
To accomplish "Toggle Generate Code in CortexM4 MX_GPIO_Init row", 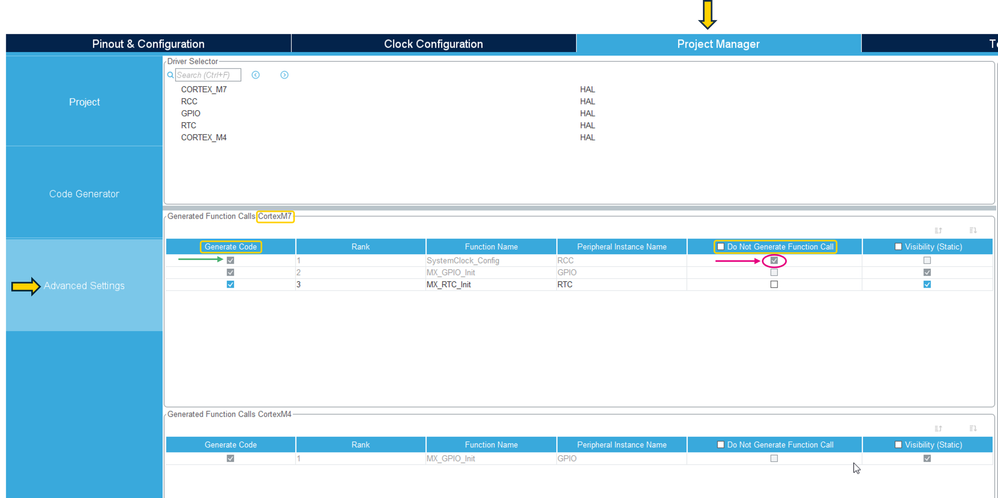I will 230,459.
